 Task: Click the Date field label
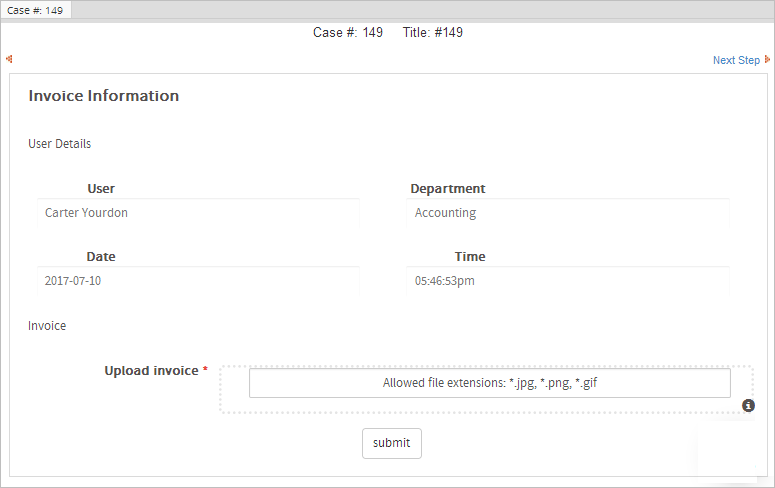[x=101, y=256]
